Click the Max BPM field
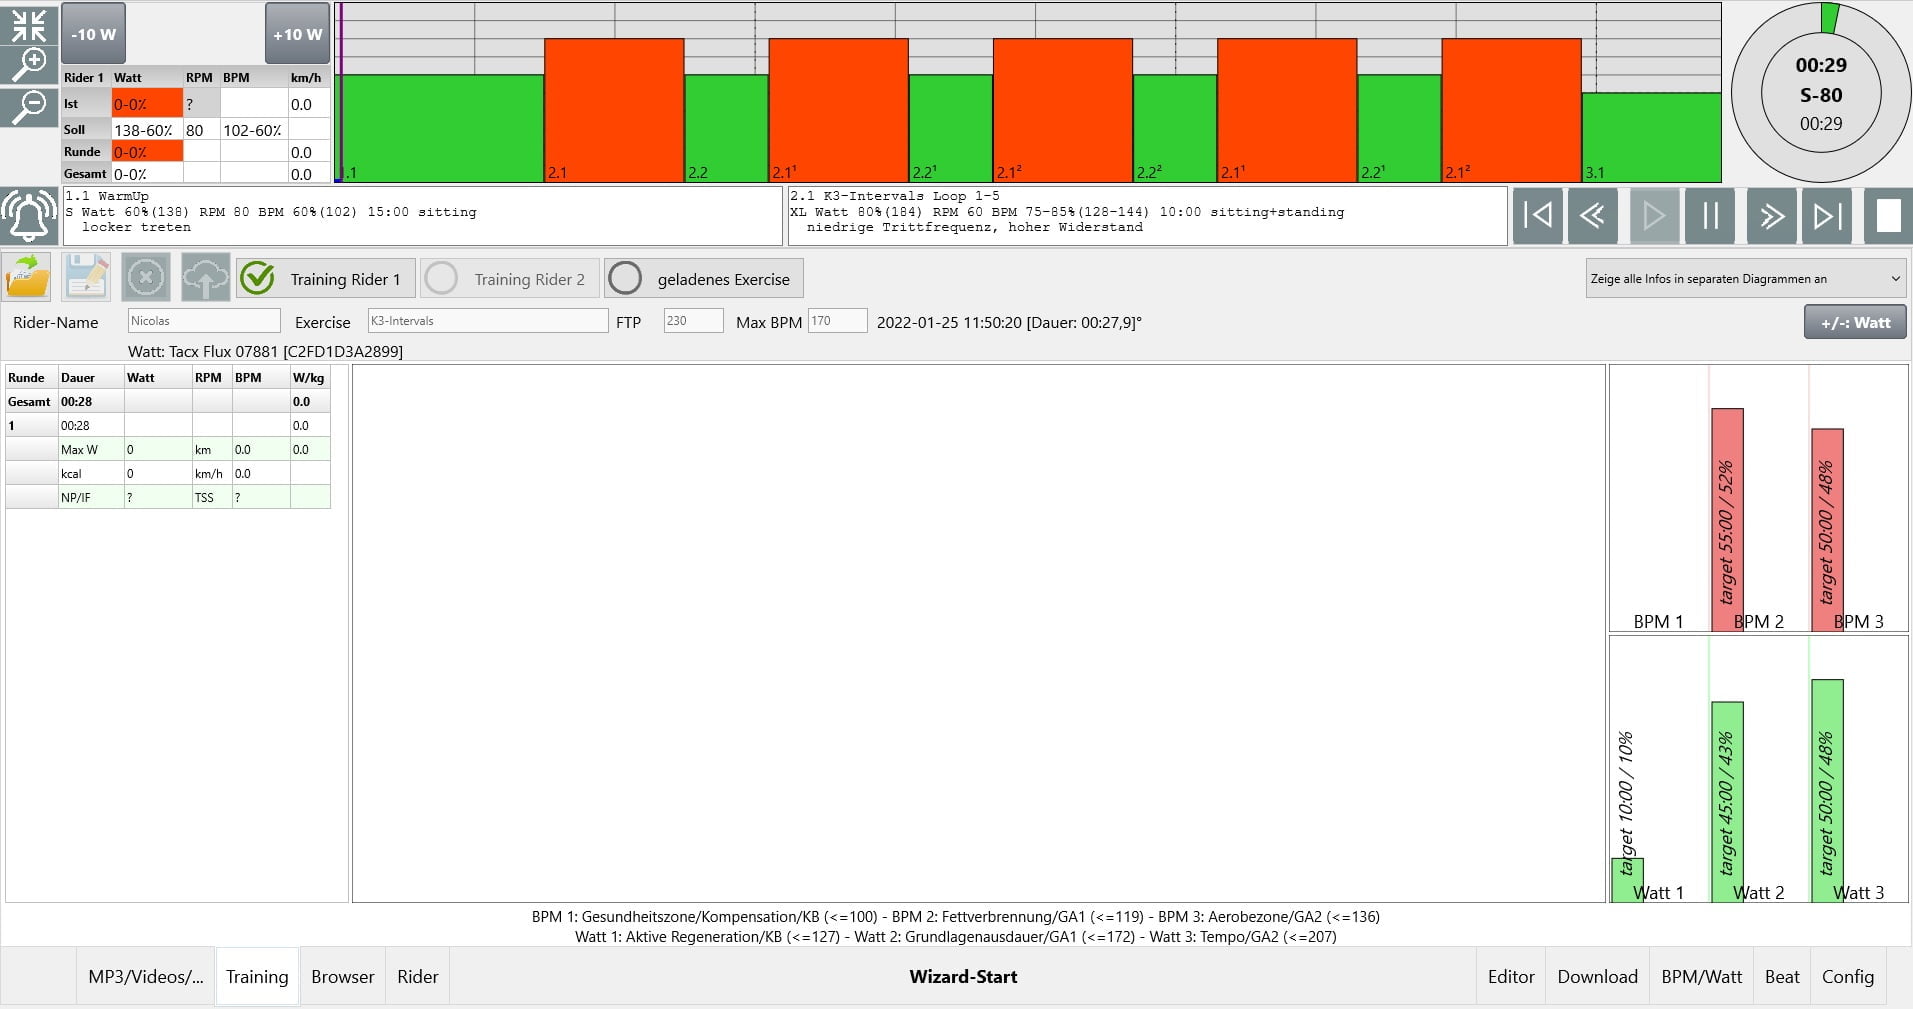 coord(837,321)
